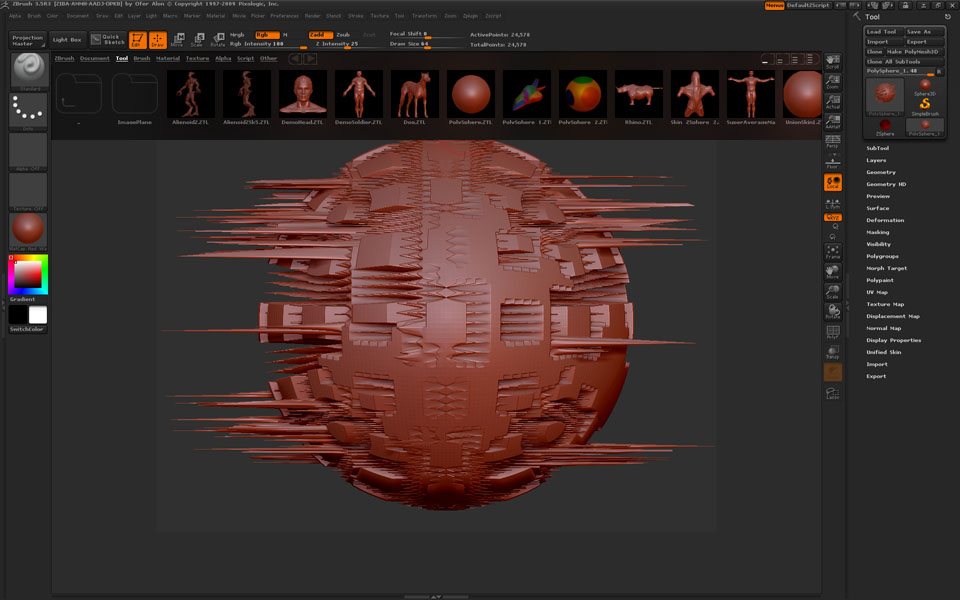
Task: Activate the Edit mode button
Action: (138, 40)
